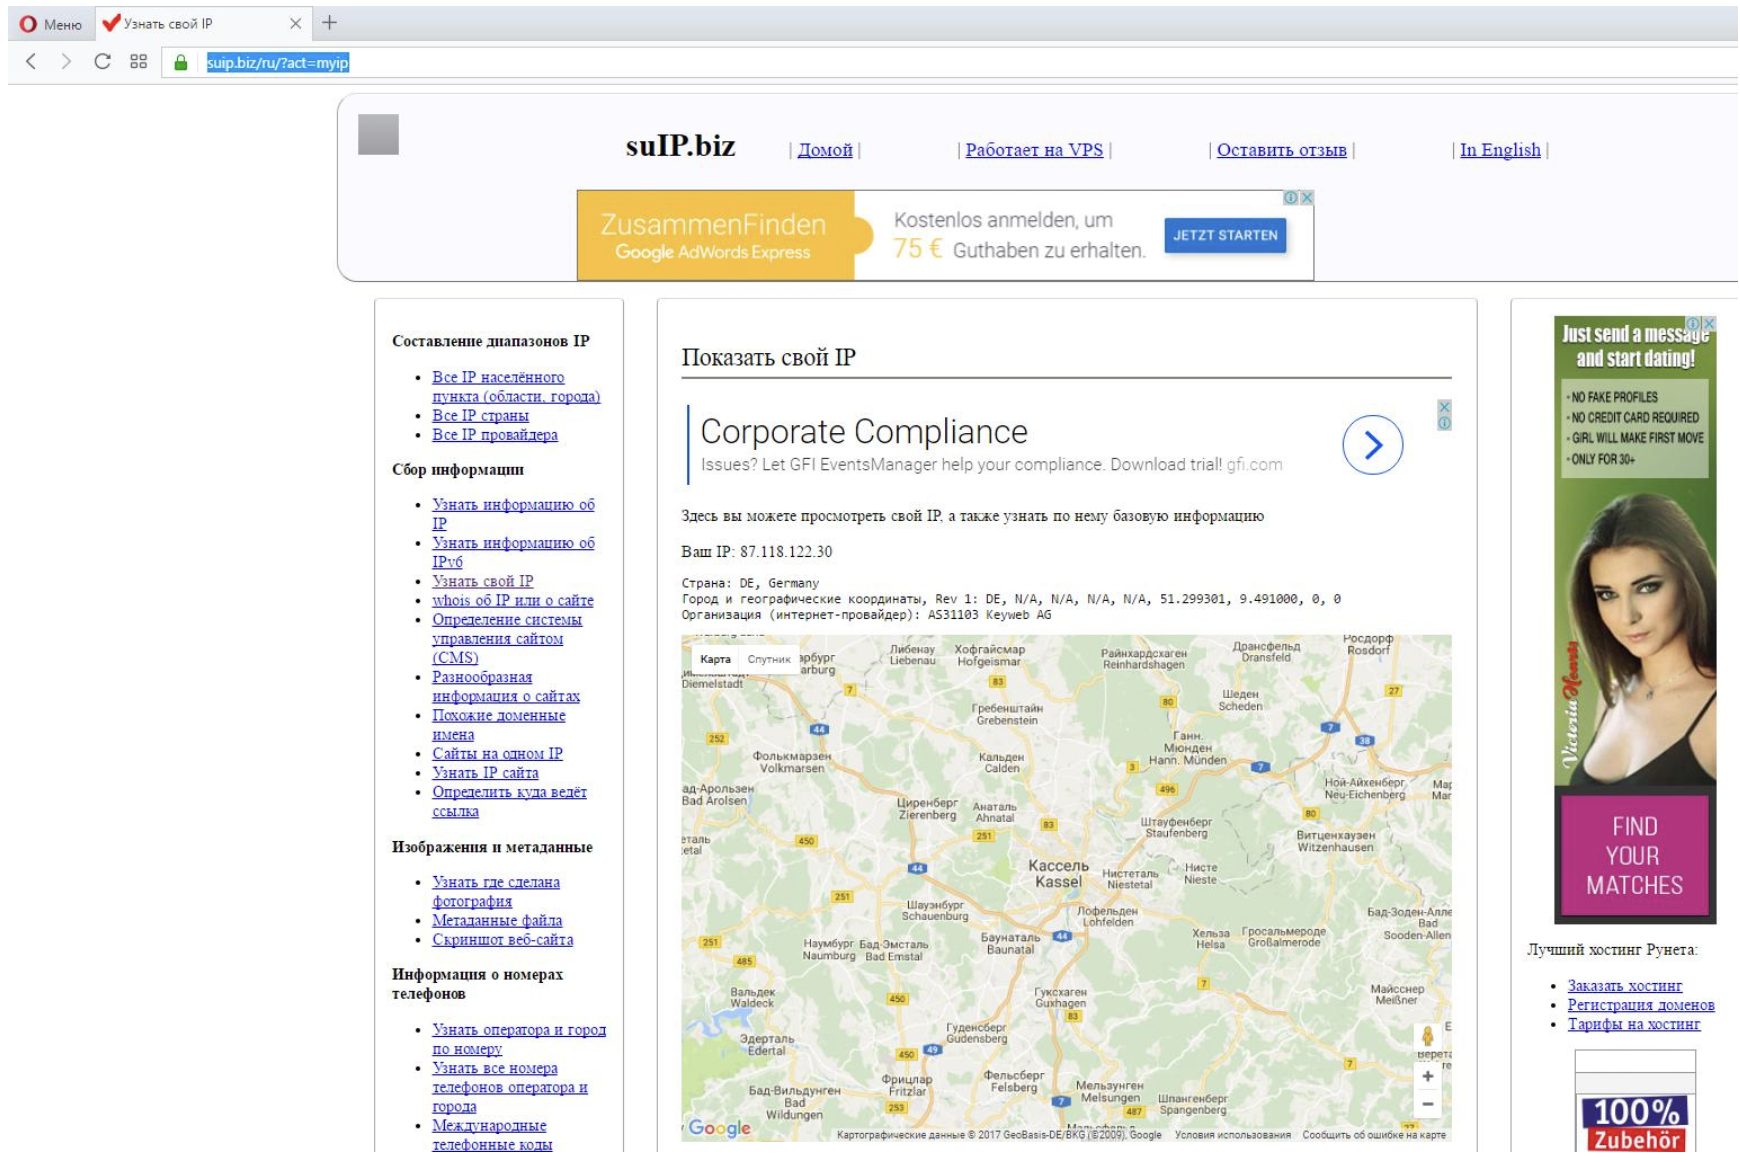Open AdChoices info on AdWords banner

coord(1291,198)
